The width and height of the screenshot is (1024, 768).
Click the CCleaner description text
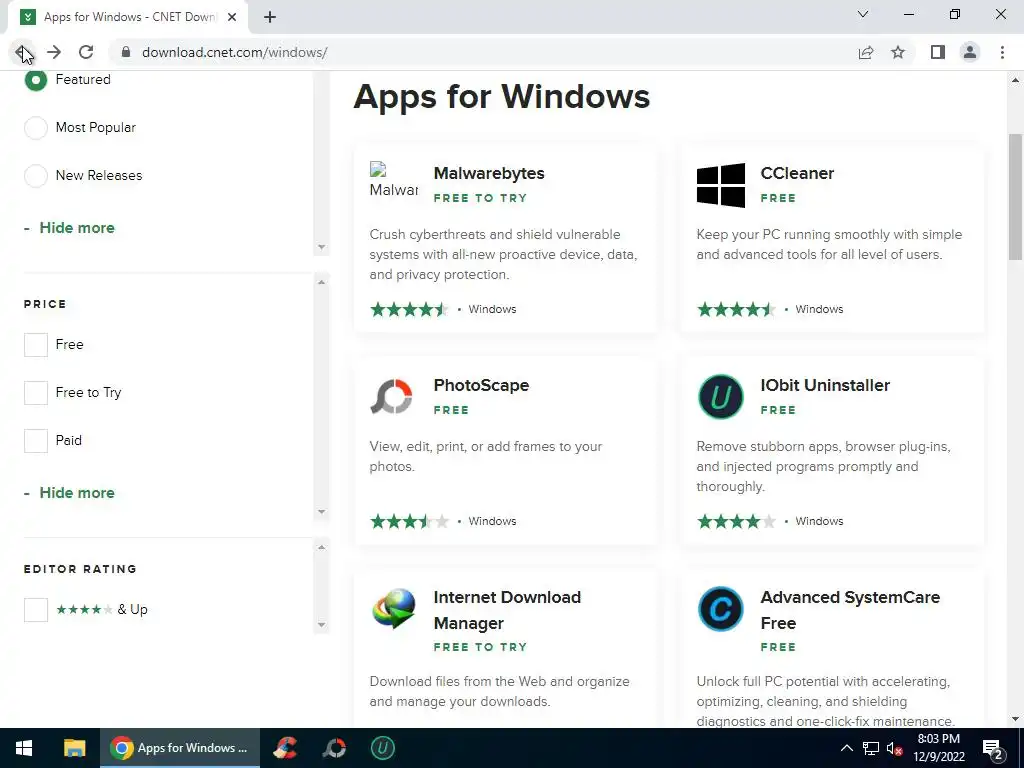[x=829, y=244]
